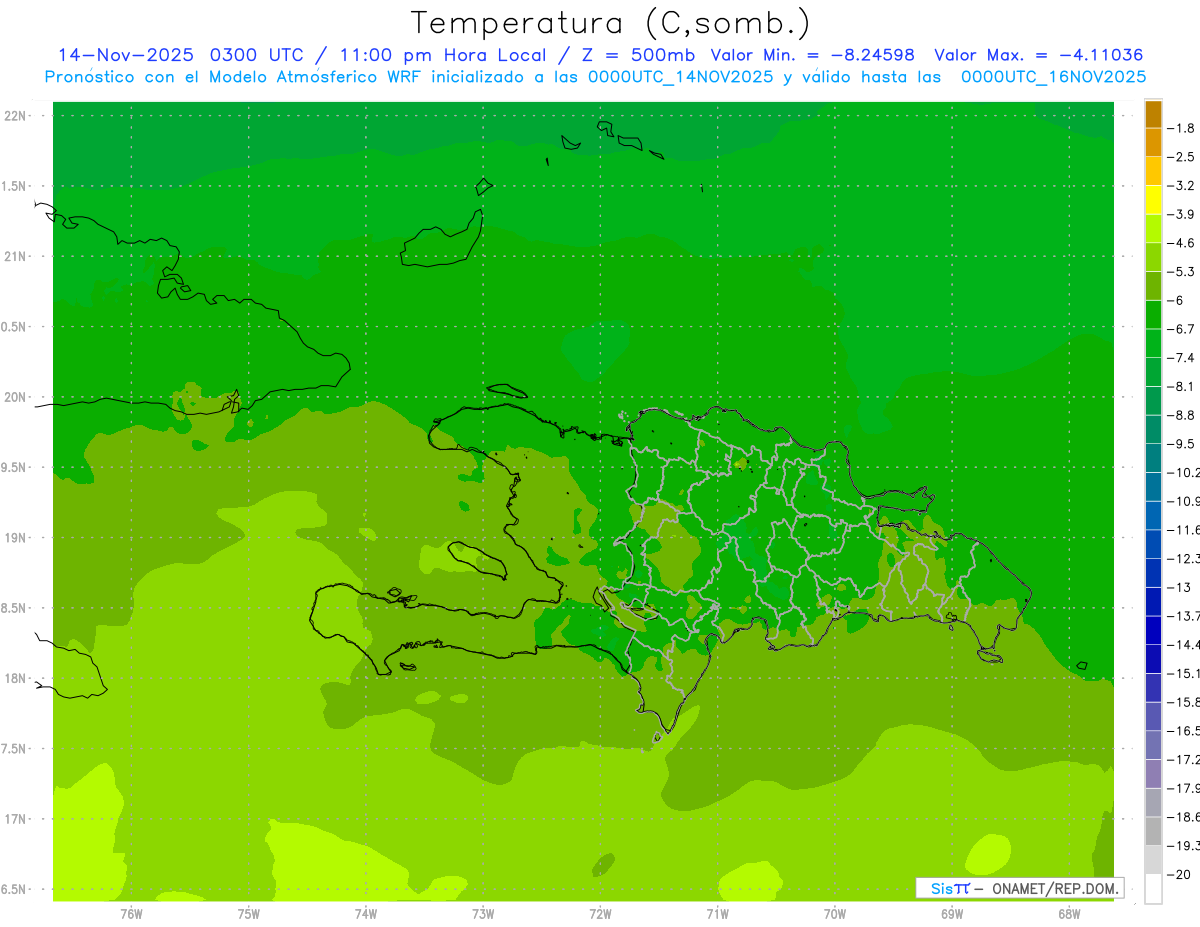Click the "21N" latitude label
The image size is (1200, 927).
(x=15, y=256)
